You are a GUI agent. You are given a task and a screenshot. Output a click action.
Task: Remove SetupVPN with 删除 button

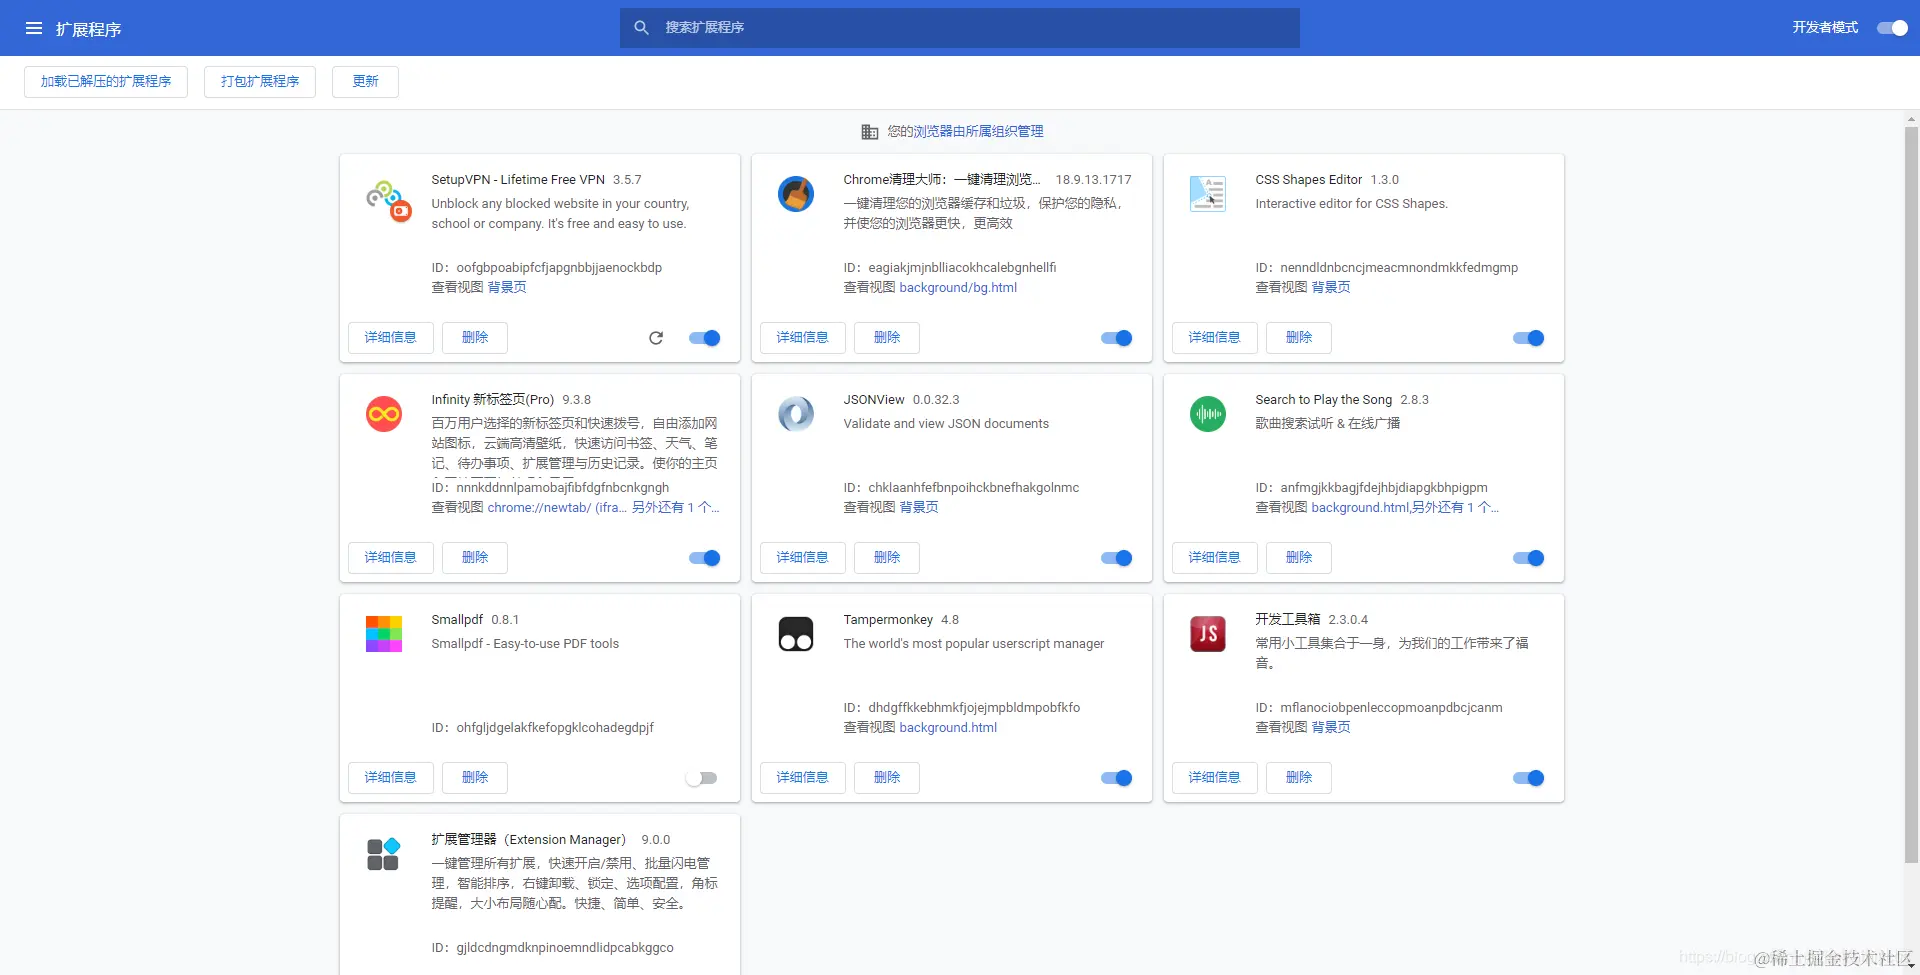point(475,338)
